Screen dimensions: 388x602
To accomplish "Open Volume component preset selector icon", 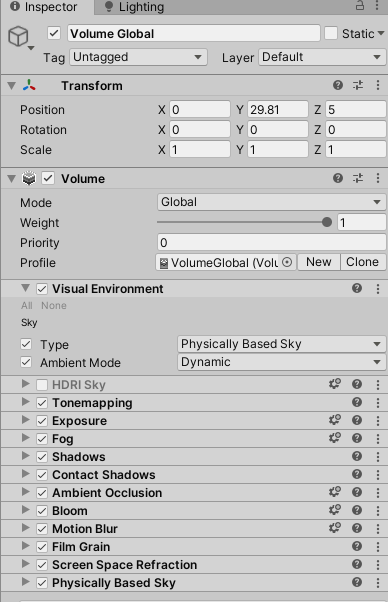I will (x=358, y=178).
